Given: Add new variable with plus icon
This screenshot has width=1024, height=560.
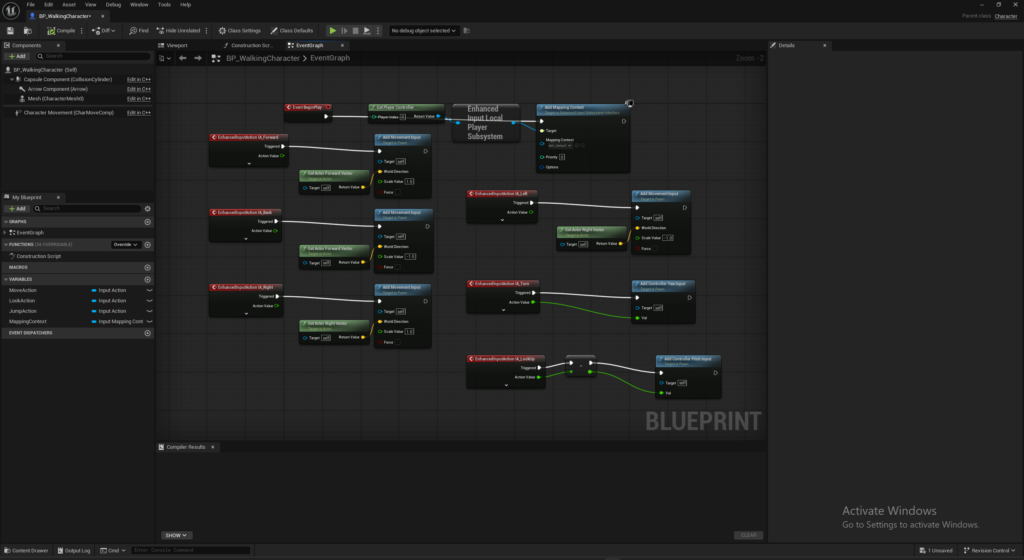Looking at the screenshot, I should click(x=148, y=279).
